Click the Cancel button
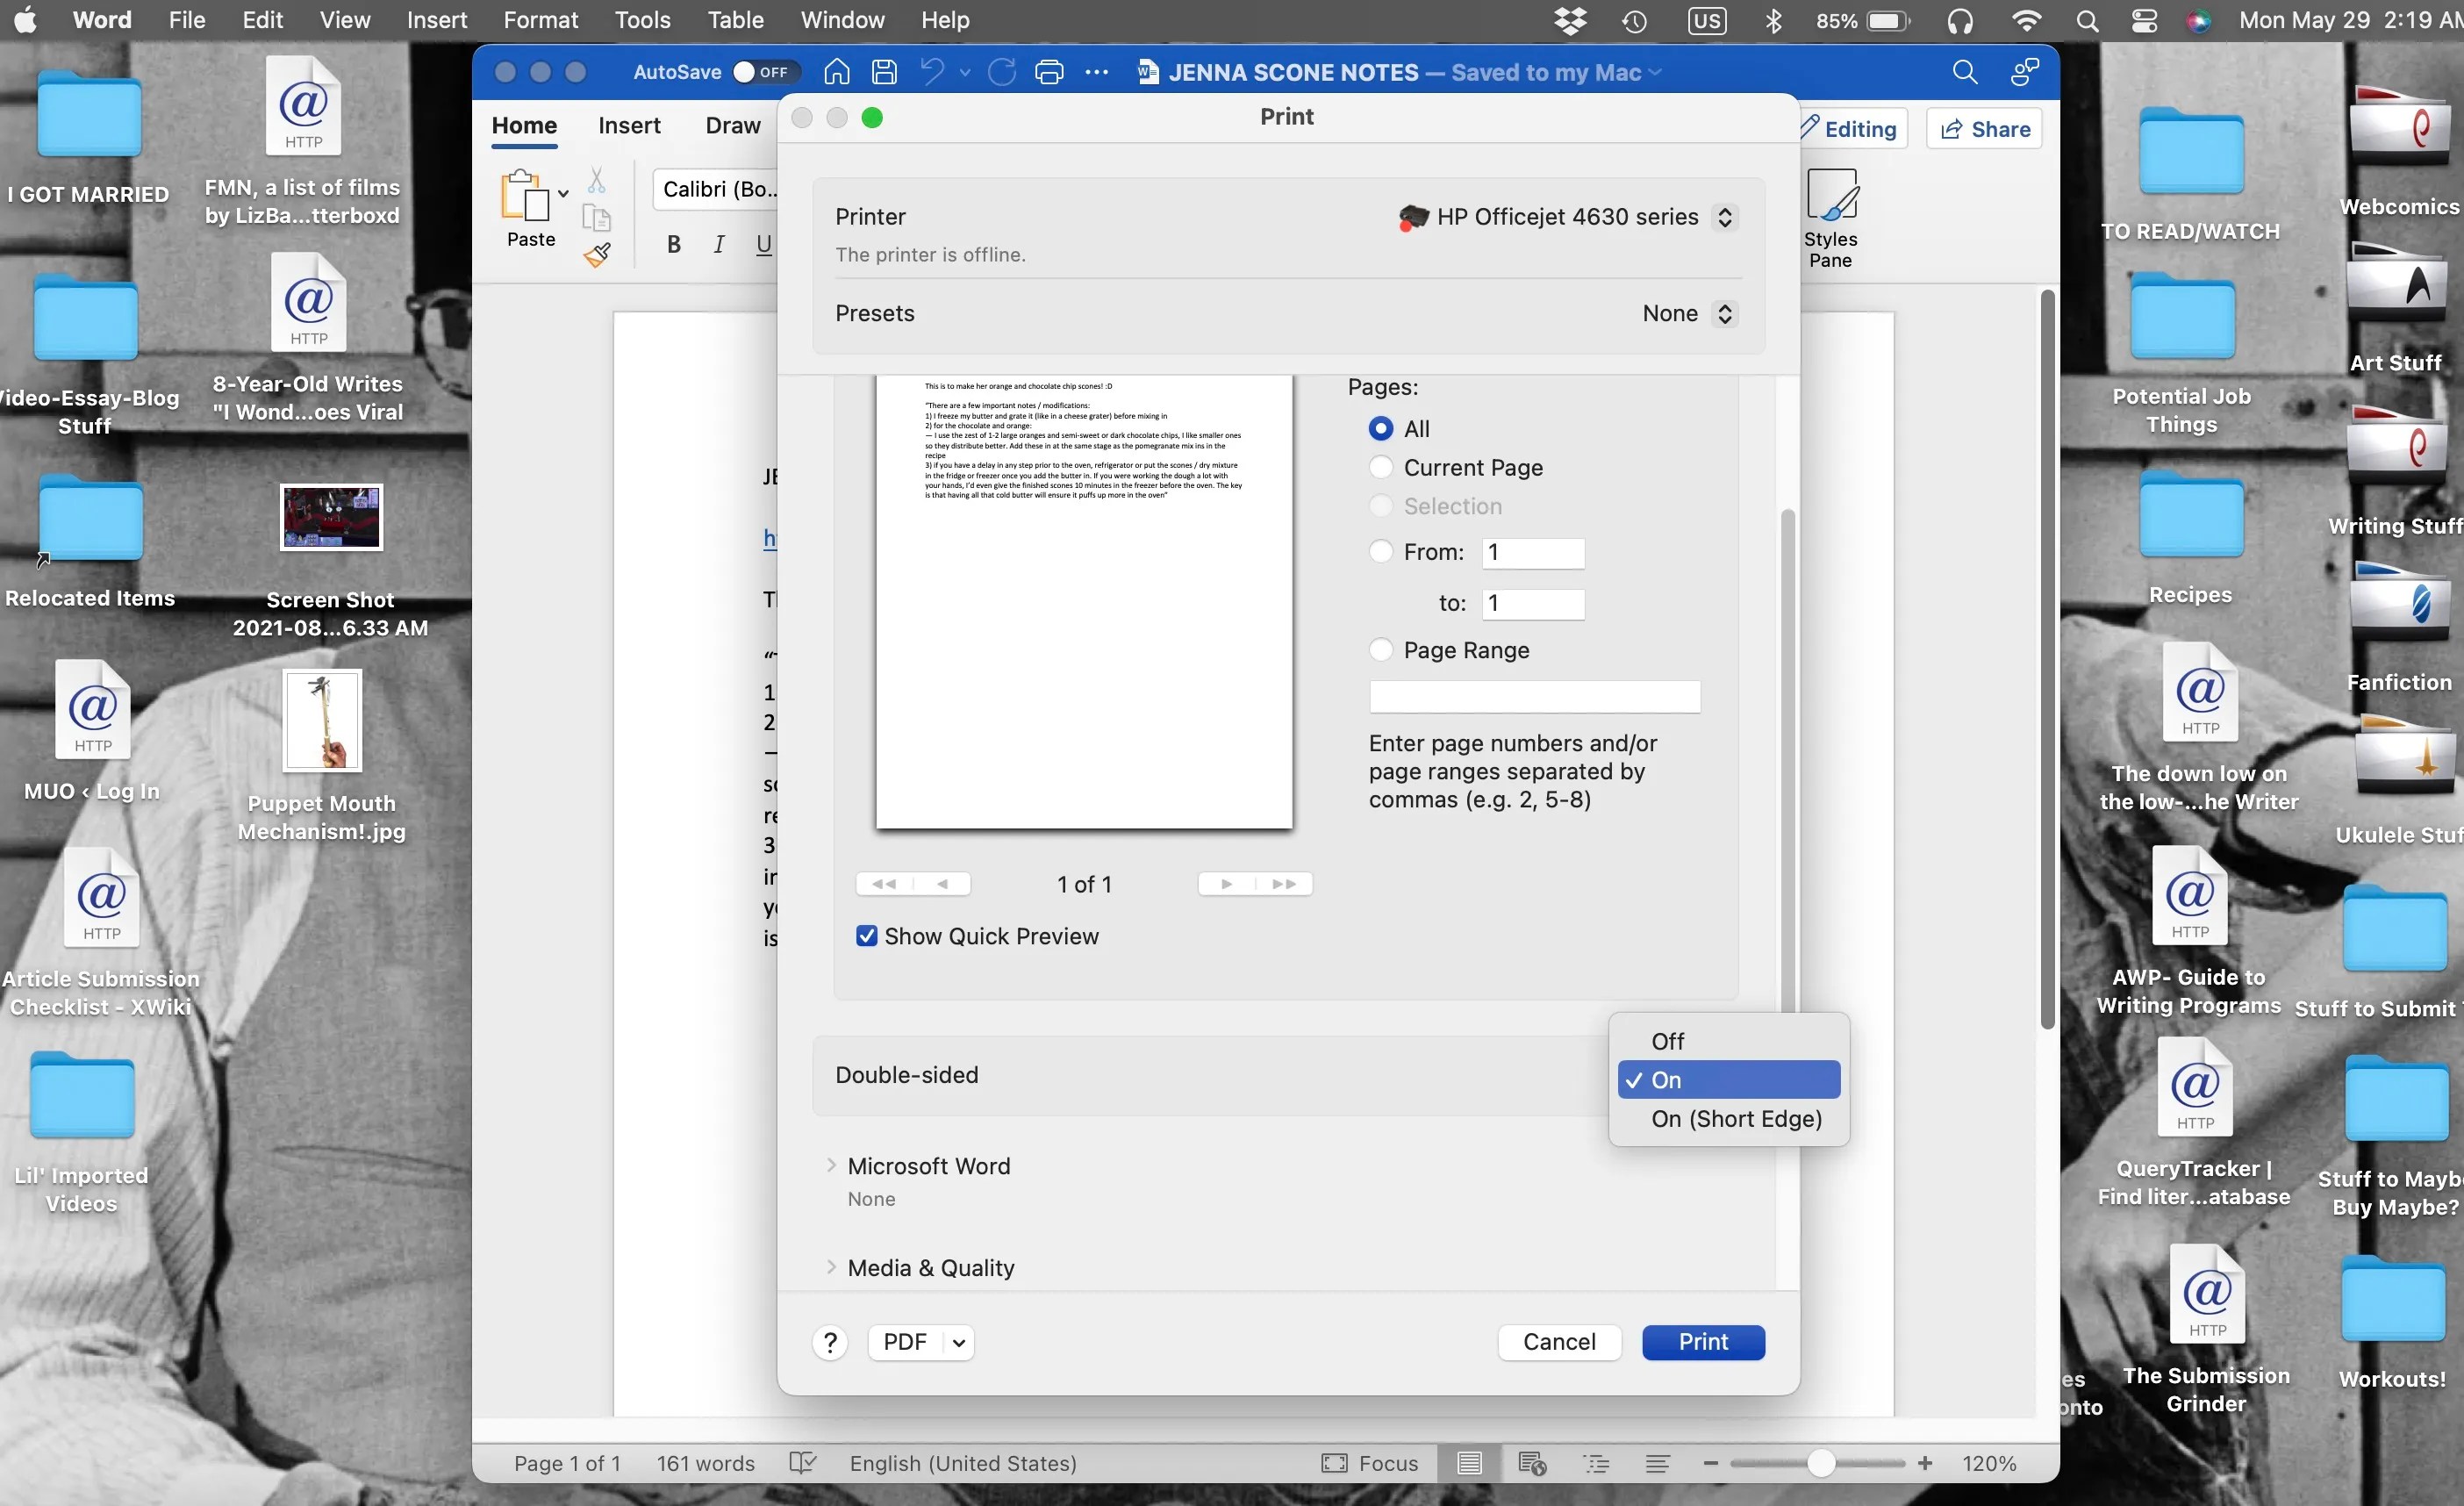Image resolution: width=2464 pixels, height=1506 pixels. 1559,1342
